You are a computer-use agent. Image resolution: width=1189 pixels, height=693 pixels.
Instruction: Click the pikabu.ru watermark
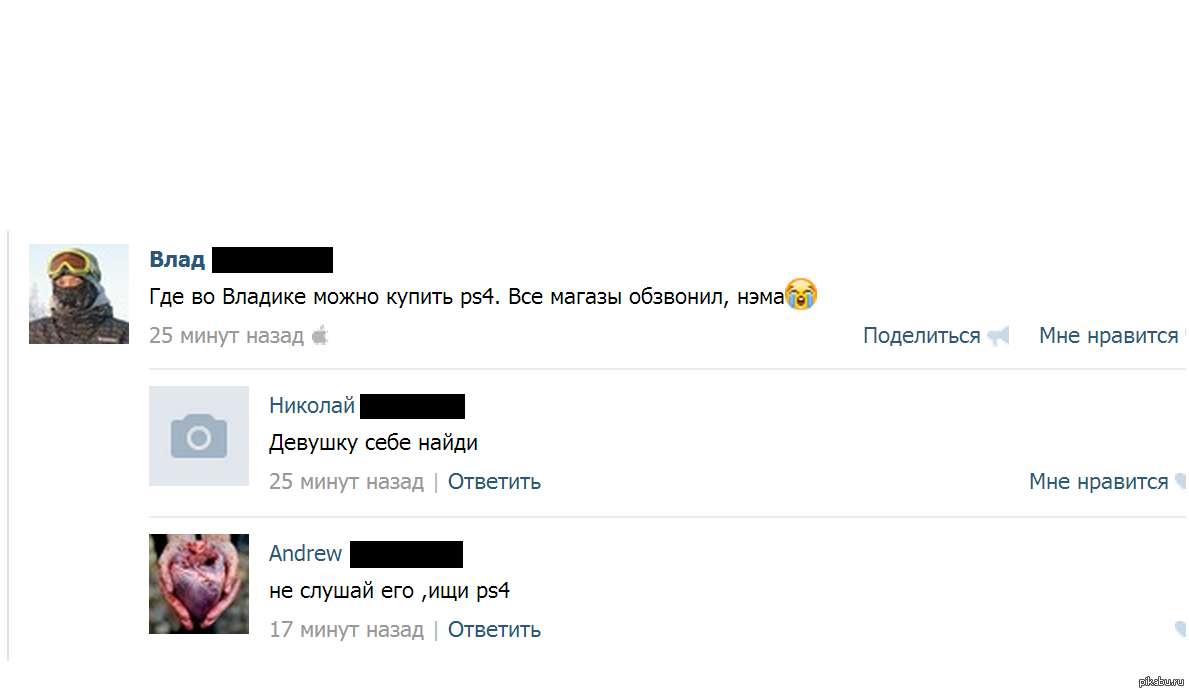pos(1161,682)
